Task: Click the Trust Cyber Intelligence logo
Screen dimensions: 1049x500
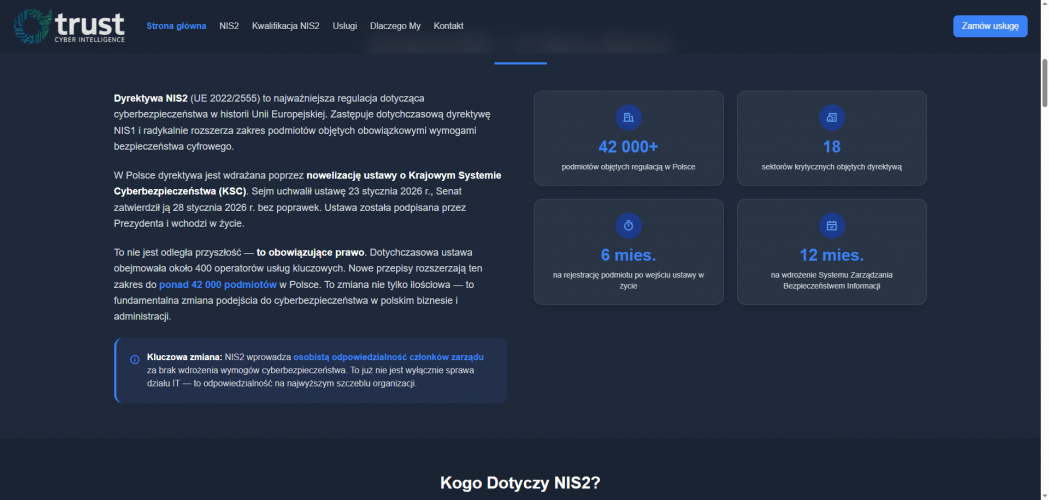Action: click(70, 26)
